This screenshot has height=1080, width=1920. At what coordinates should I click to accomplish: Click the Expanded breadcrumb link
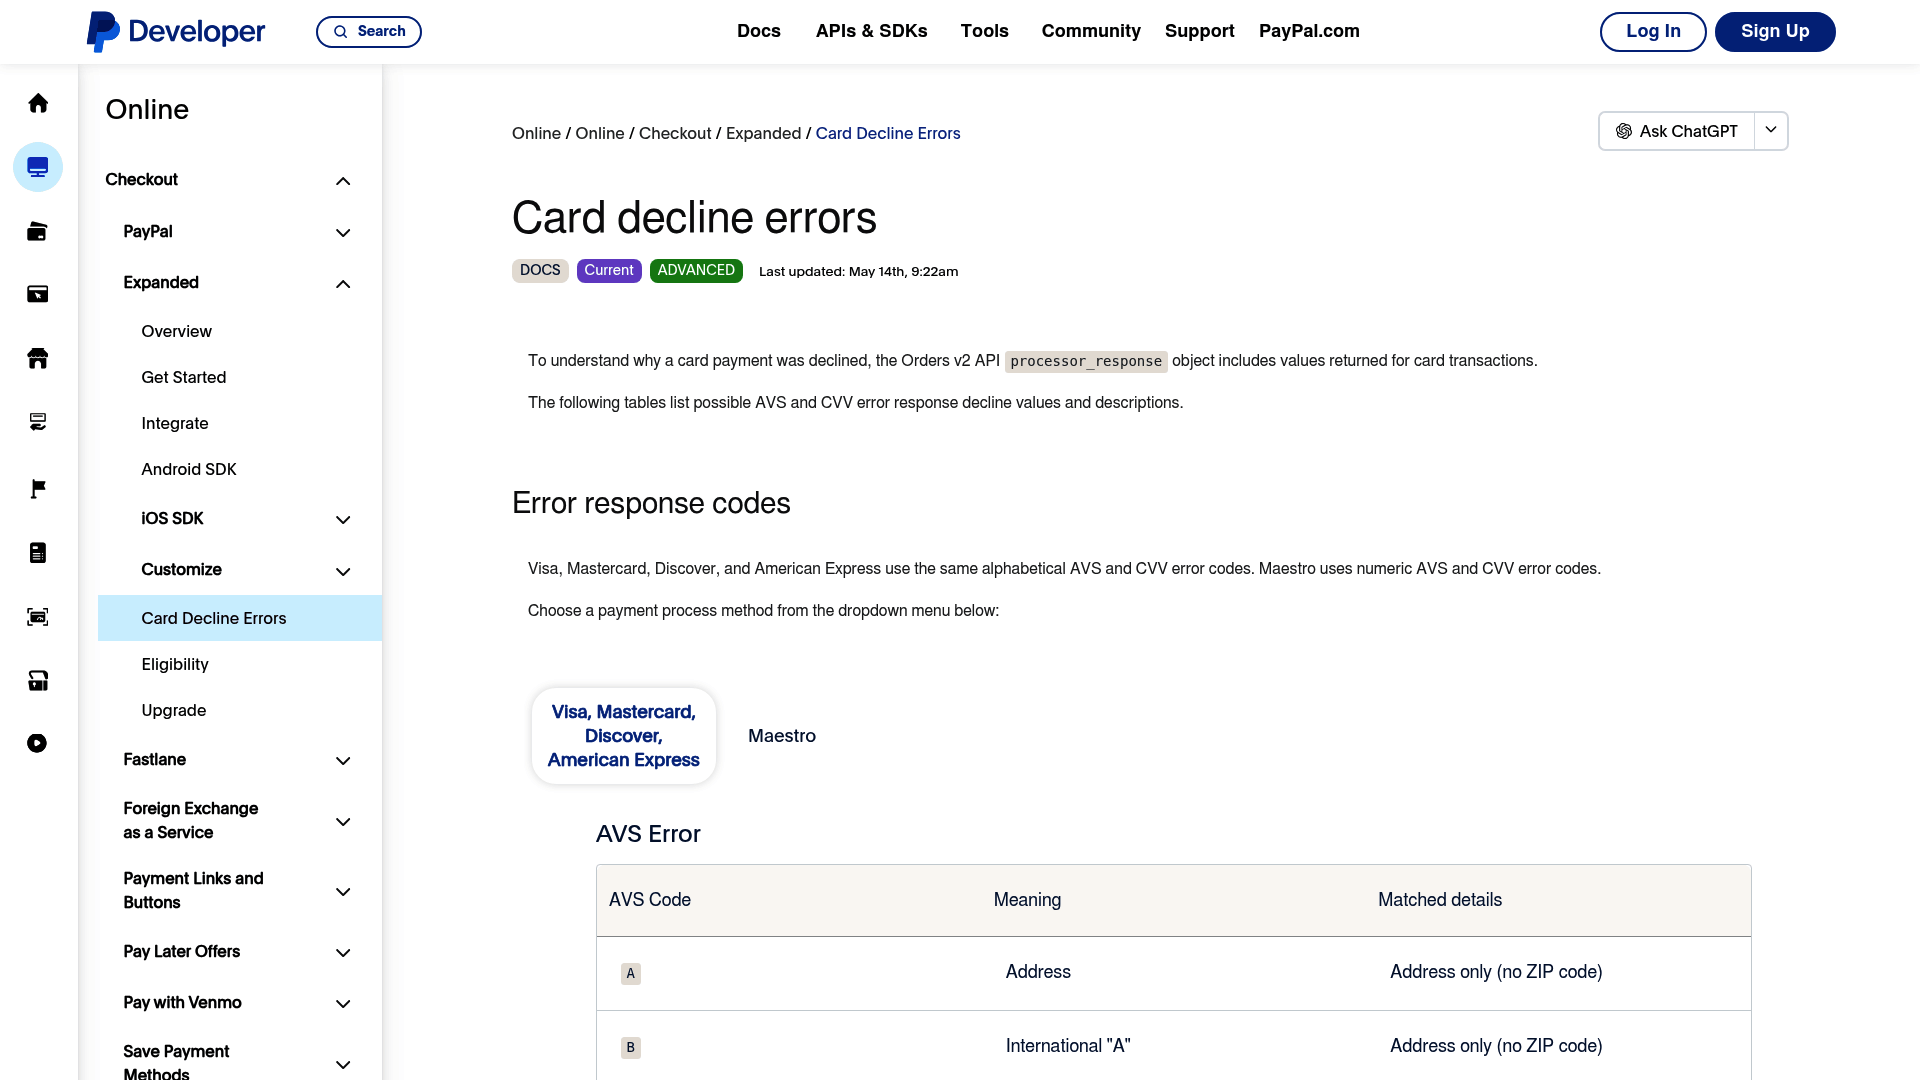click(763, 133)
